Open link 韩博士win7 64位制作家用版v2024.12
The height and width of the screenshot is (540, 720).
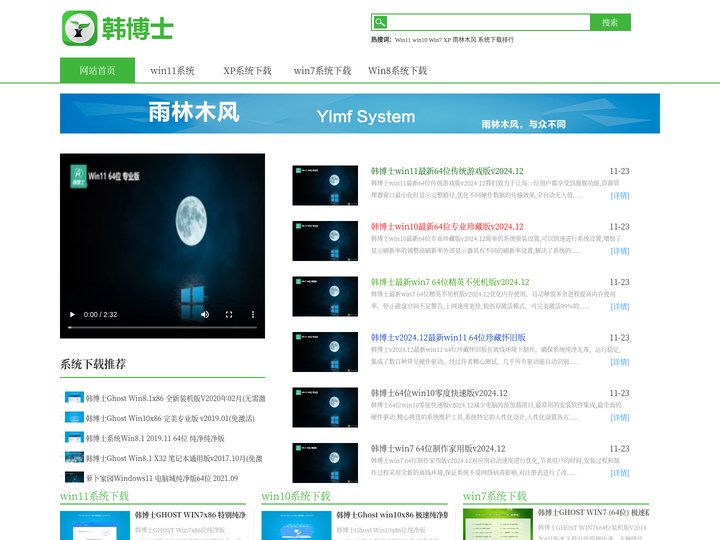point(438,449)
